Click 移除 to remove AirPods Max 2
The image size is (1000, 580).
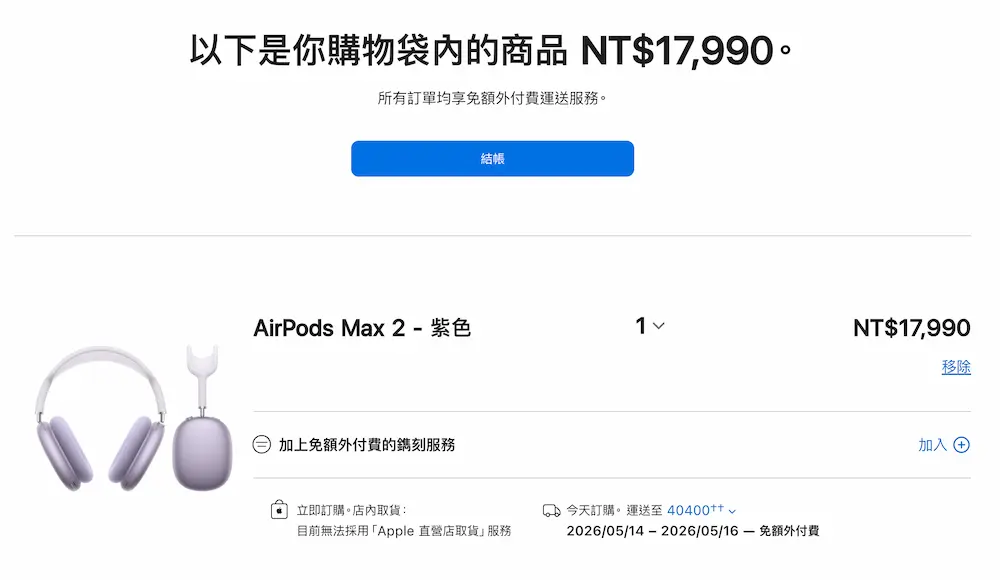(x=958, y=368)
